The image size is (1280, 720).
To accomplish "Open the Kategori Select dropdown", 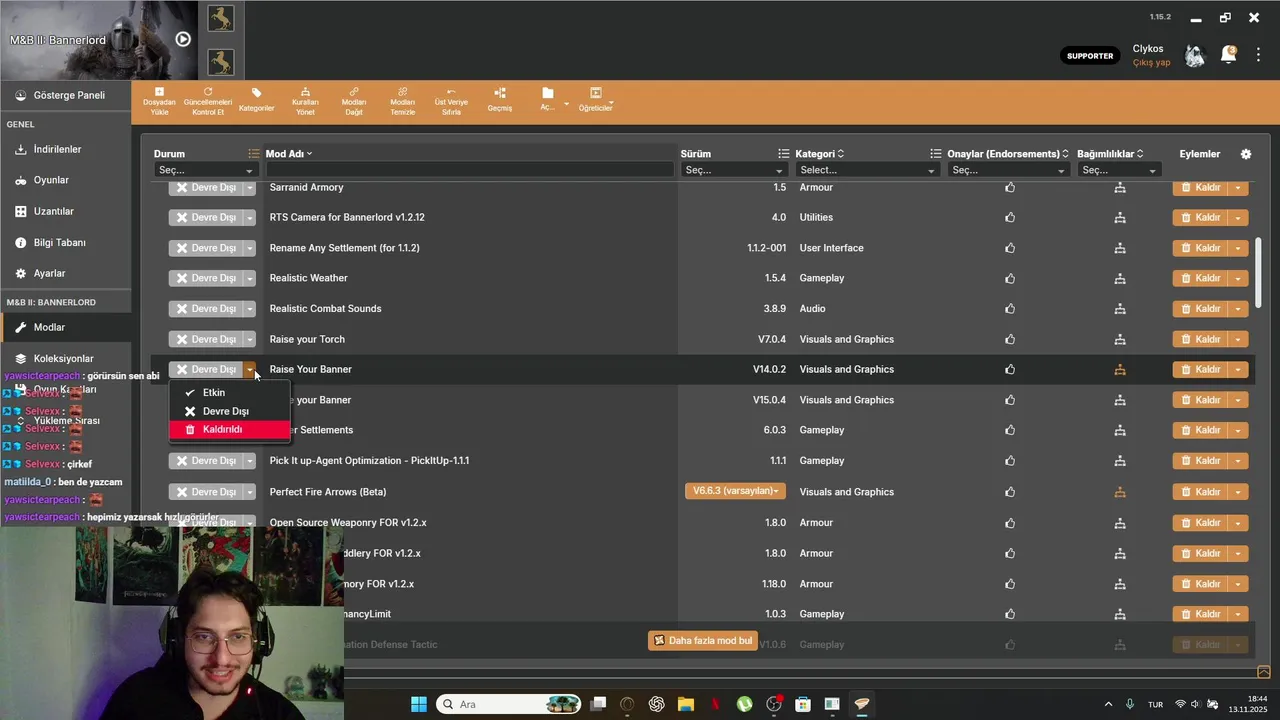I will click(x=866, y=170).
